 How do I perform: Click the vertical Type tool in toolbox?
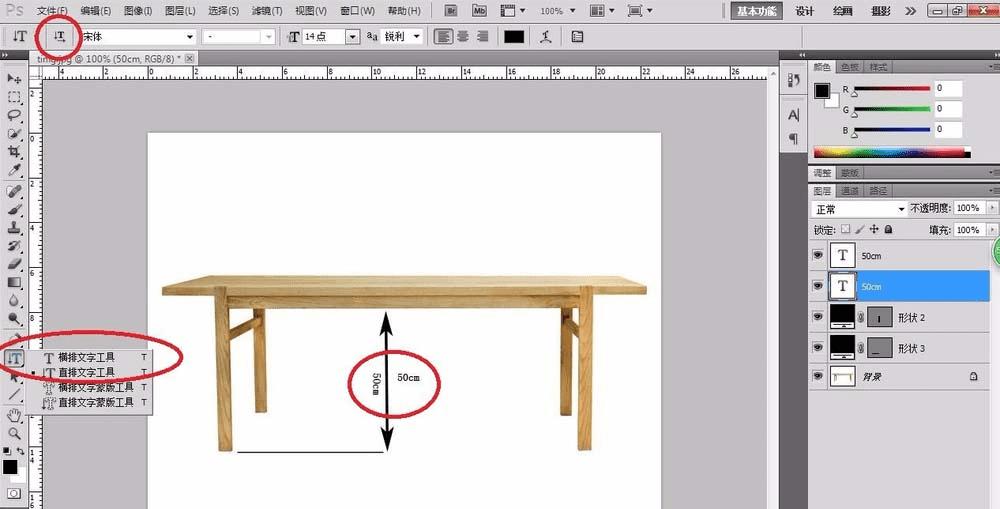[x=14, y=358]
